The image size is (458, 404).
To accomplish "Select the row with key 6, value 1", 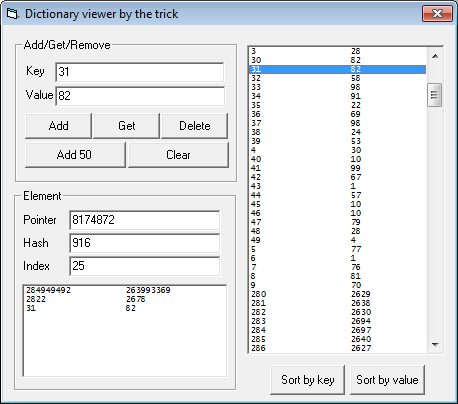I will [338, 258].
